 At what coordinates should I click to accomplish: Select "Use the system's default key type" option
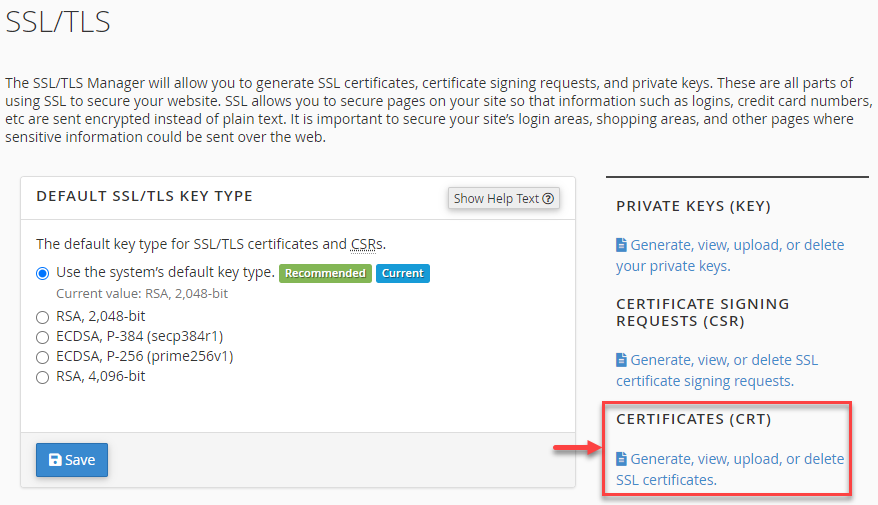click(x=43, y=273)
